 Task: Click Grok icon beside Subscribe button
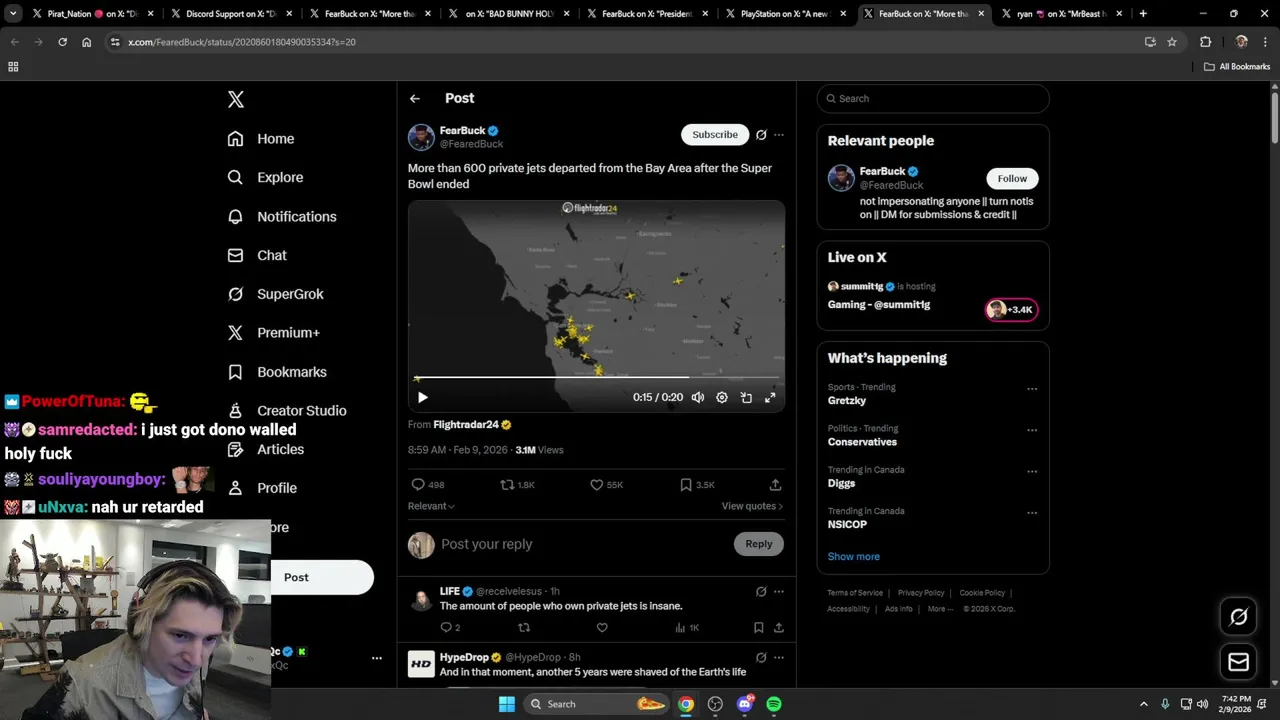pos(761,135)
